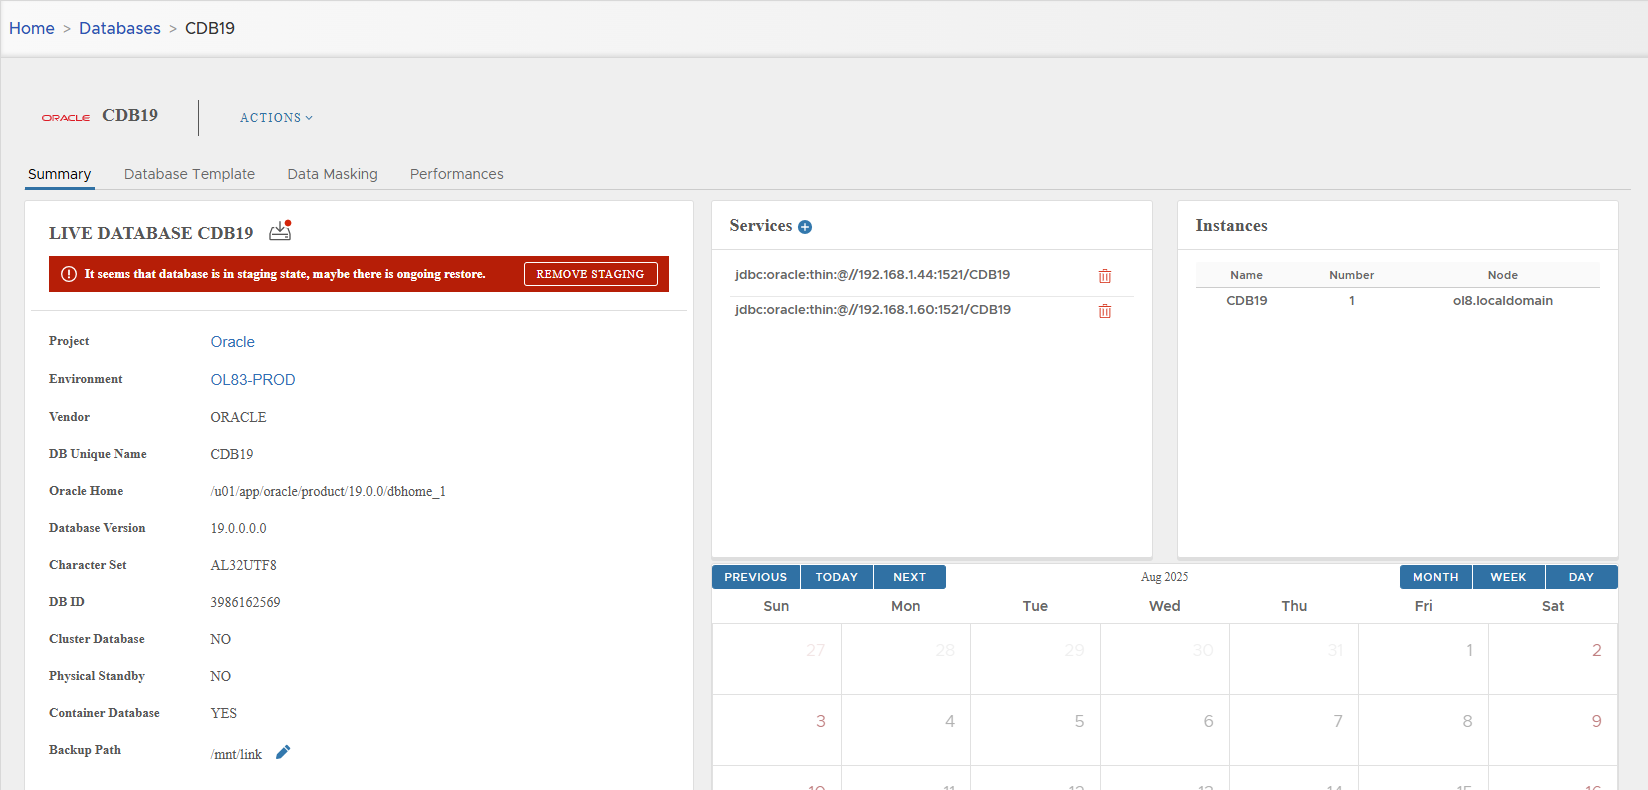The image size is (1648, 790).
Task: Switch calendar to WEEK view
Action: [x=1508, y=577]
